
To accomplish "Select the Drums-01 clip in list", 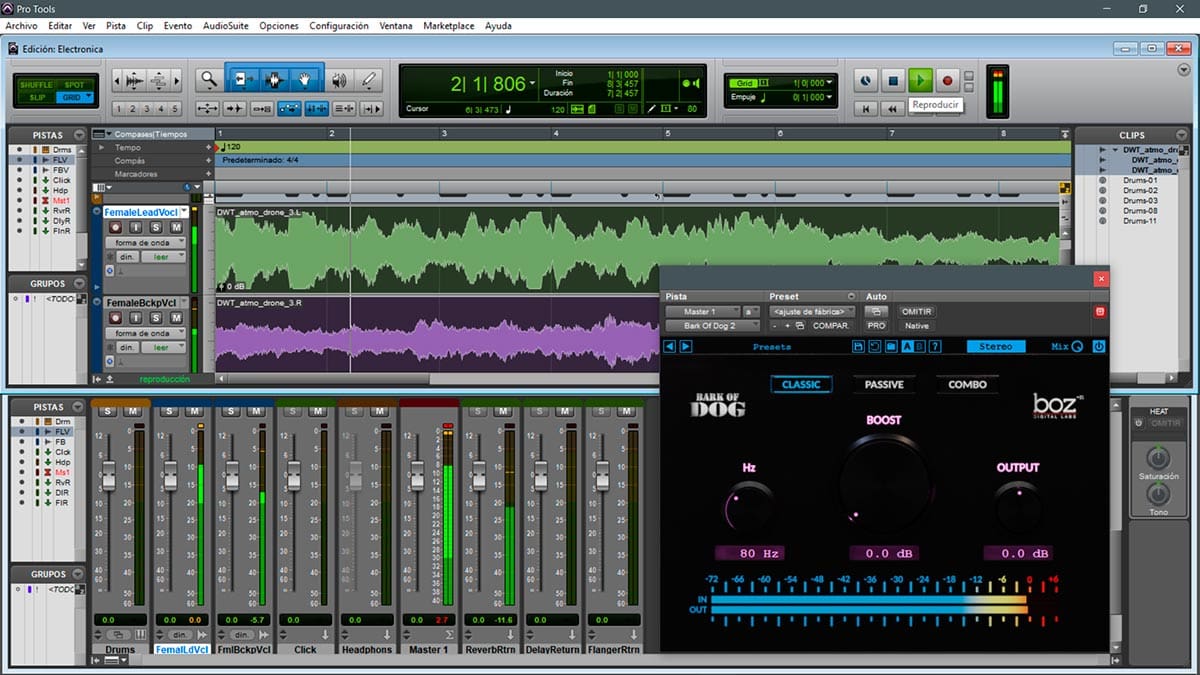I will tap(1139, 180).
